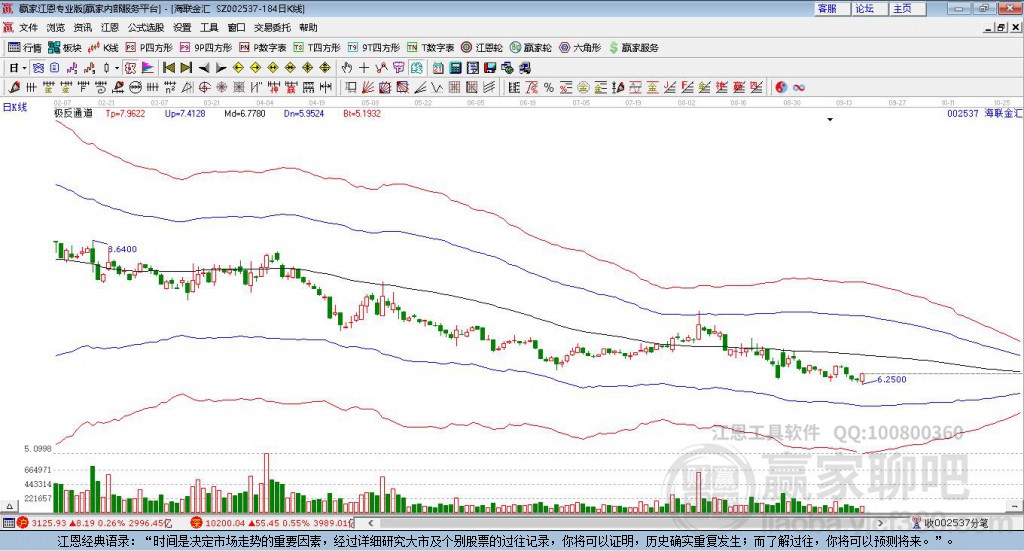
Task: Open the 六角形 hexagon tool
Action: 580,48
